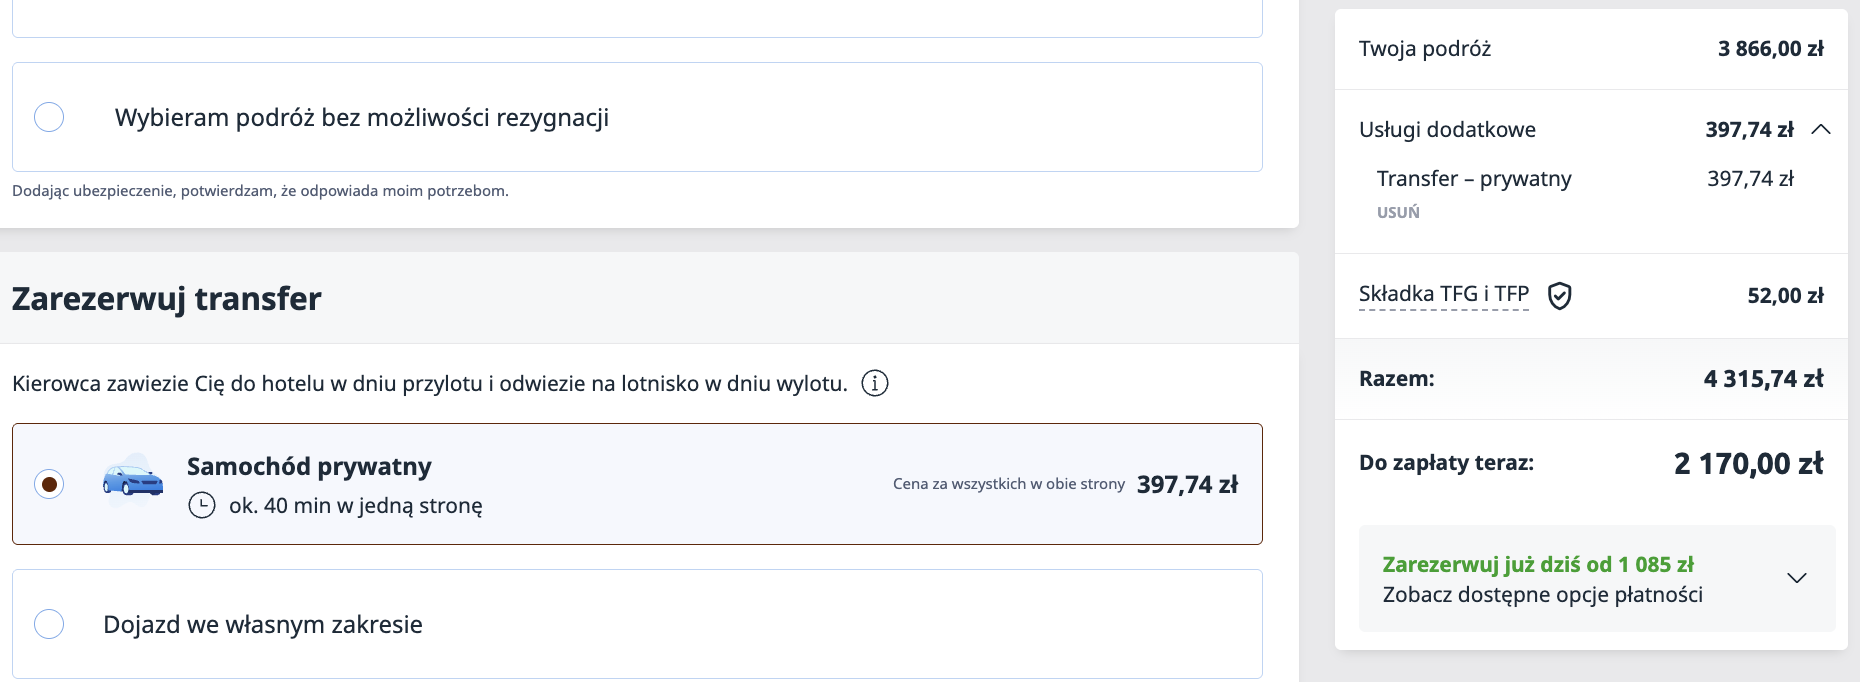The height and width of the screenshot is (682, 1860).
Task: Select the no-cancellation trip radio button
Action: [49, 117]
